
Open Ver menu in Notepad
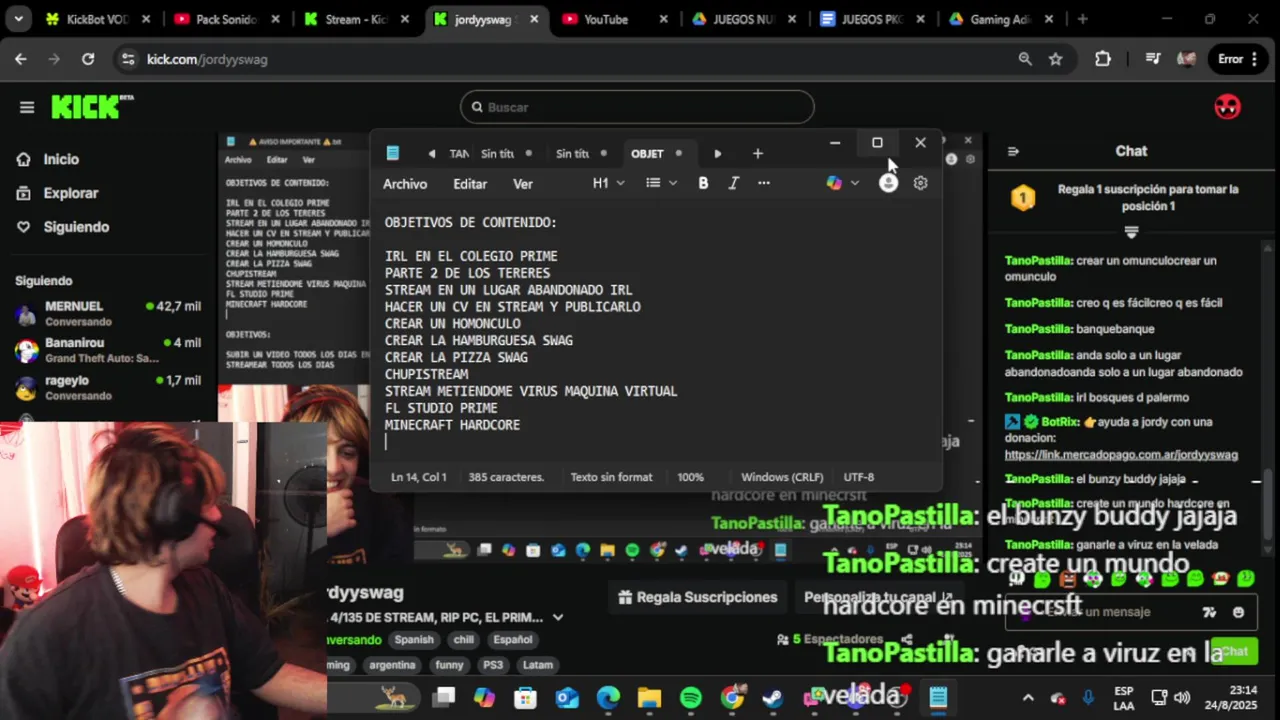pyautogui.click(x=523, y=184)
